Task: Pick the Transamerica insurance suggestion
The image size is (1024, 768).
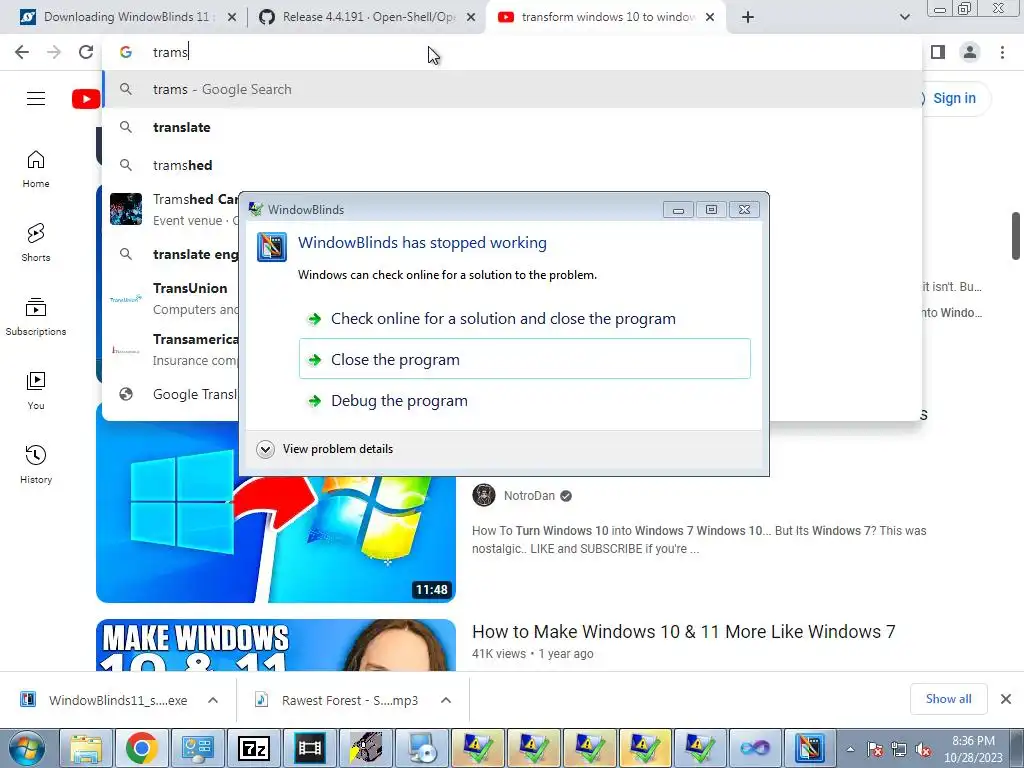Action: [x=172, y=349]
